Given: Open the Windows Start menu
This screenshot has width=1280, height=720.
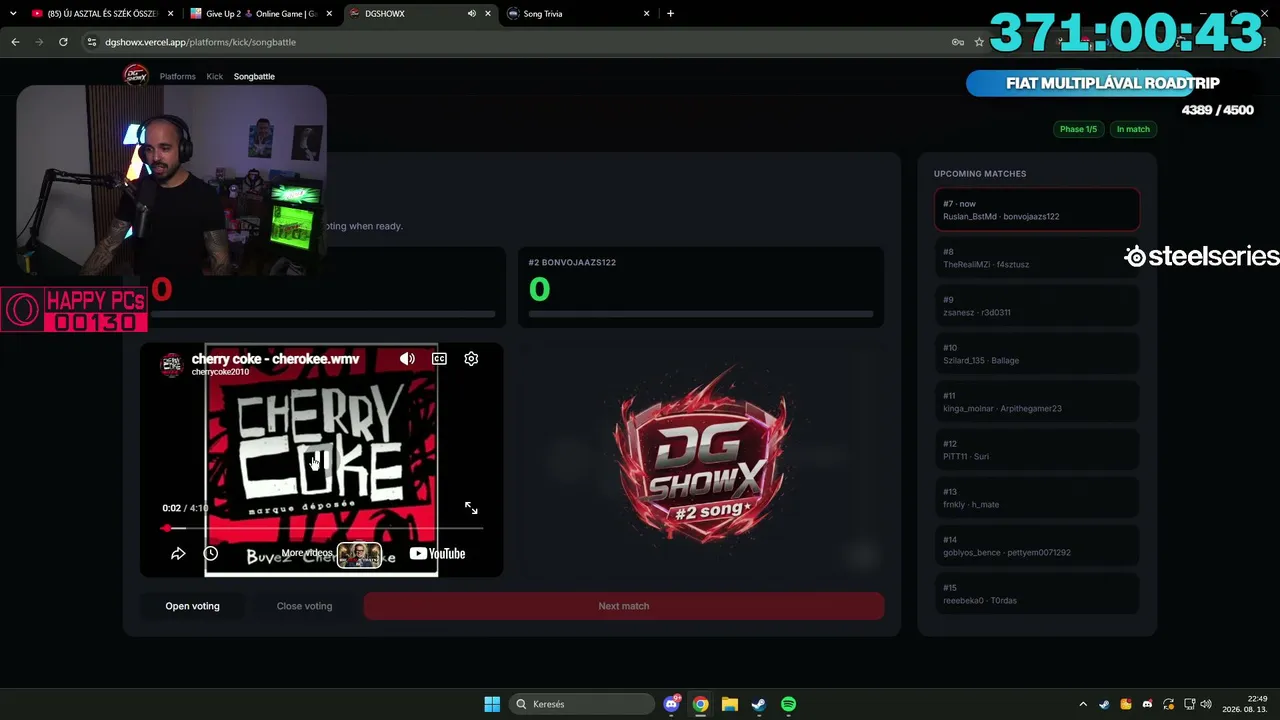Looking at the screenshot, I should 492,704.
